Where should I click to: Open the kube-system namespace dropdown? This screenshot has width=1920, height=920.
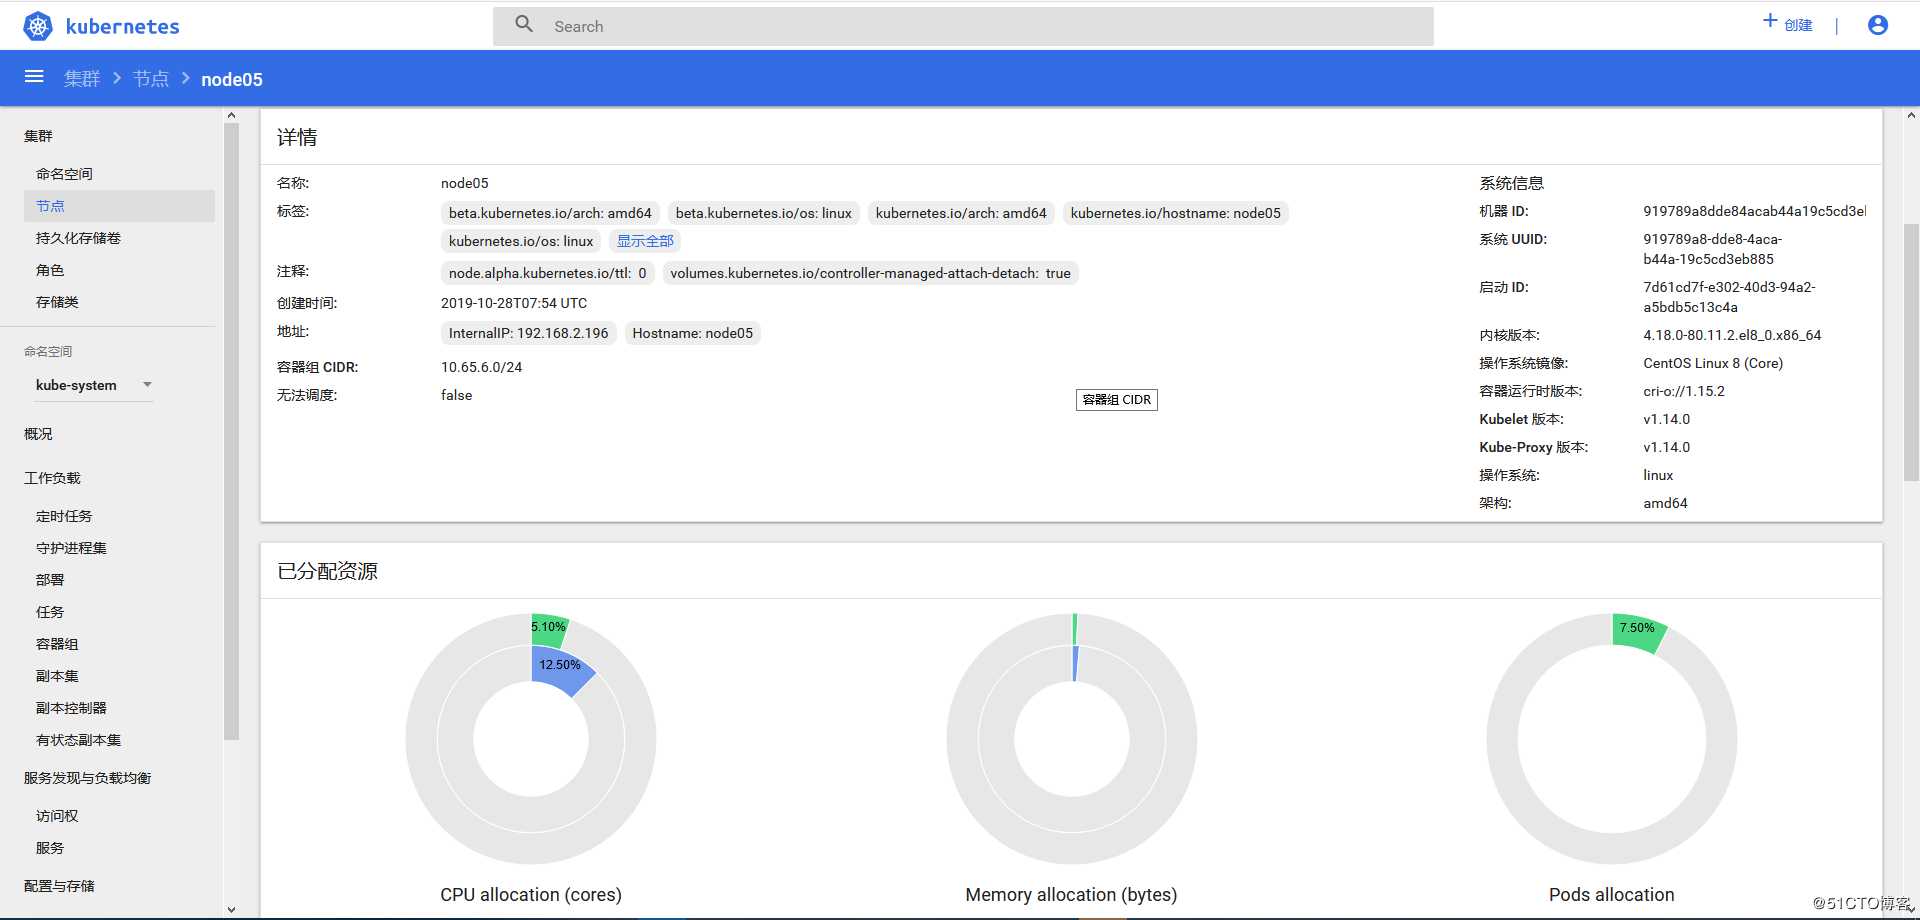(93, 385)
